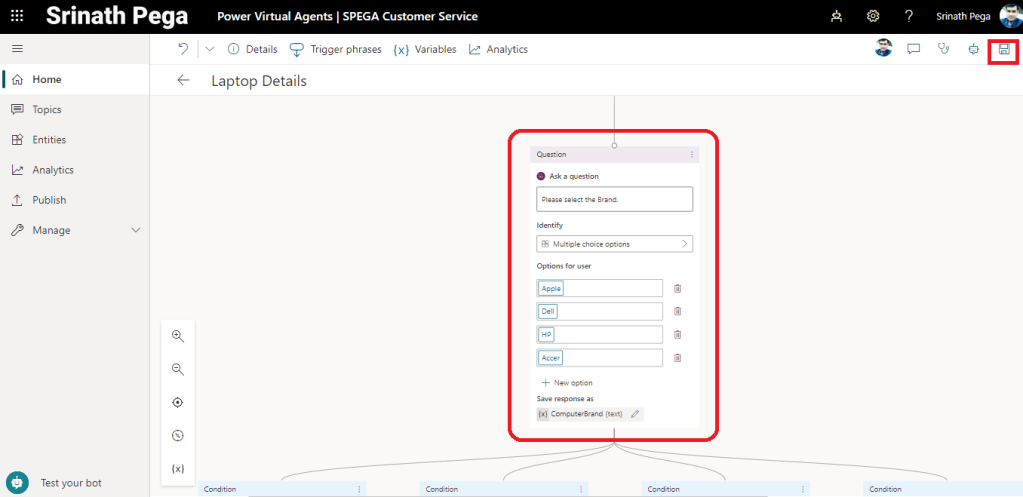Expand the Manage menu chevron
Image resolution: width=1023 pixels, height=497 pixels.
click(x=136, y=230)
